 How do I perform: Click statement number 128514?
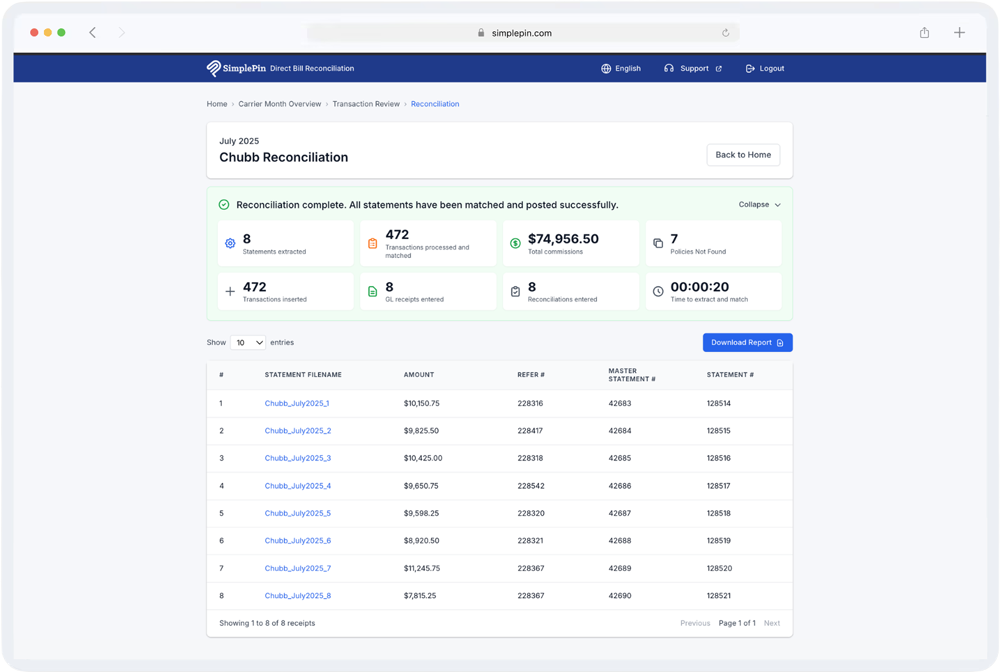coord(718,404)
